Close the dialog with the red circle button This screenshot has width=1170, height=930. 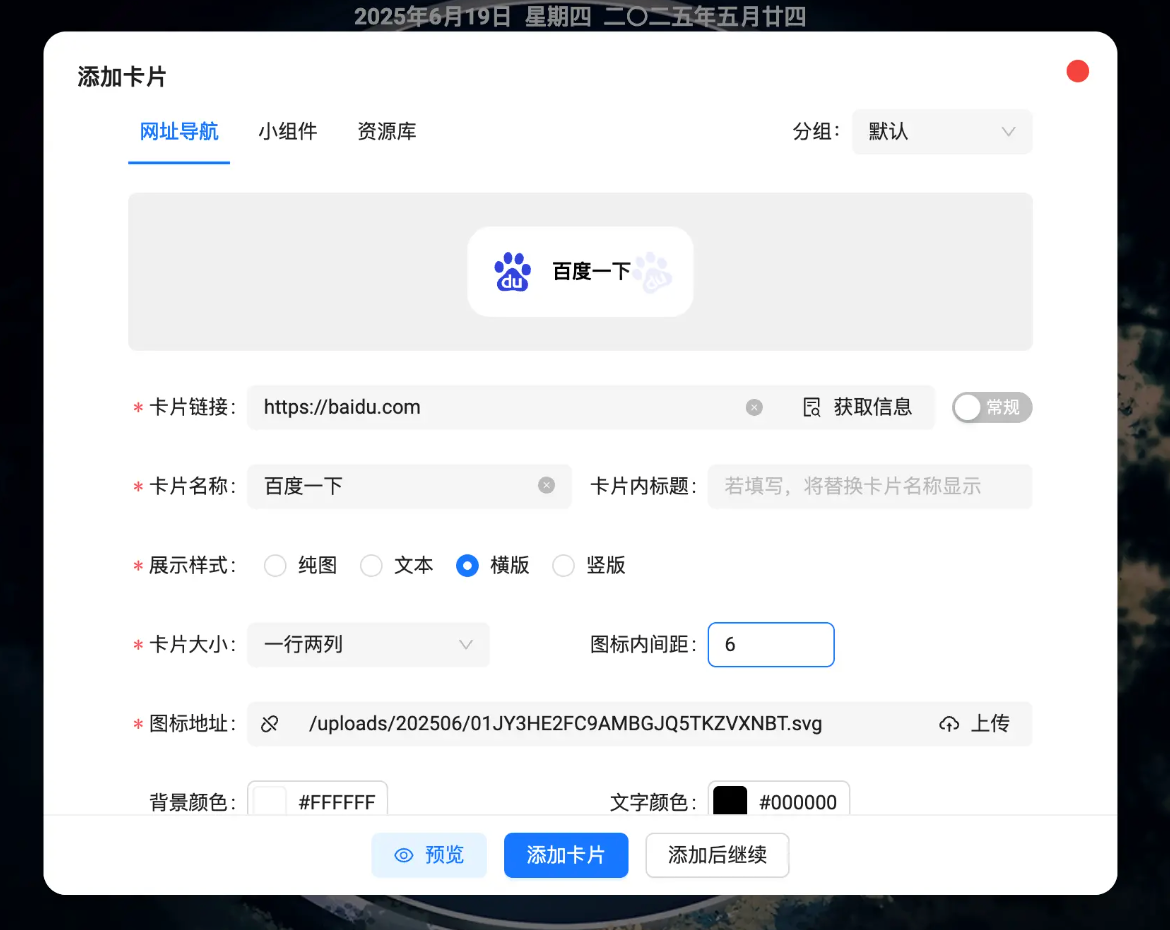pyautogui.click(x=1077, y=71)
